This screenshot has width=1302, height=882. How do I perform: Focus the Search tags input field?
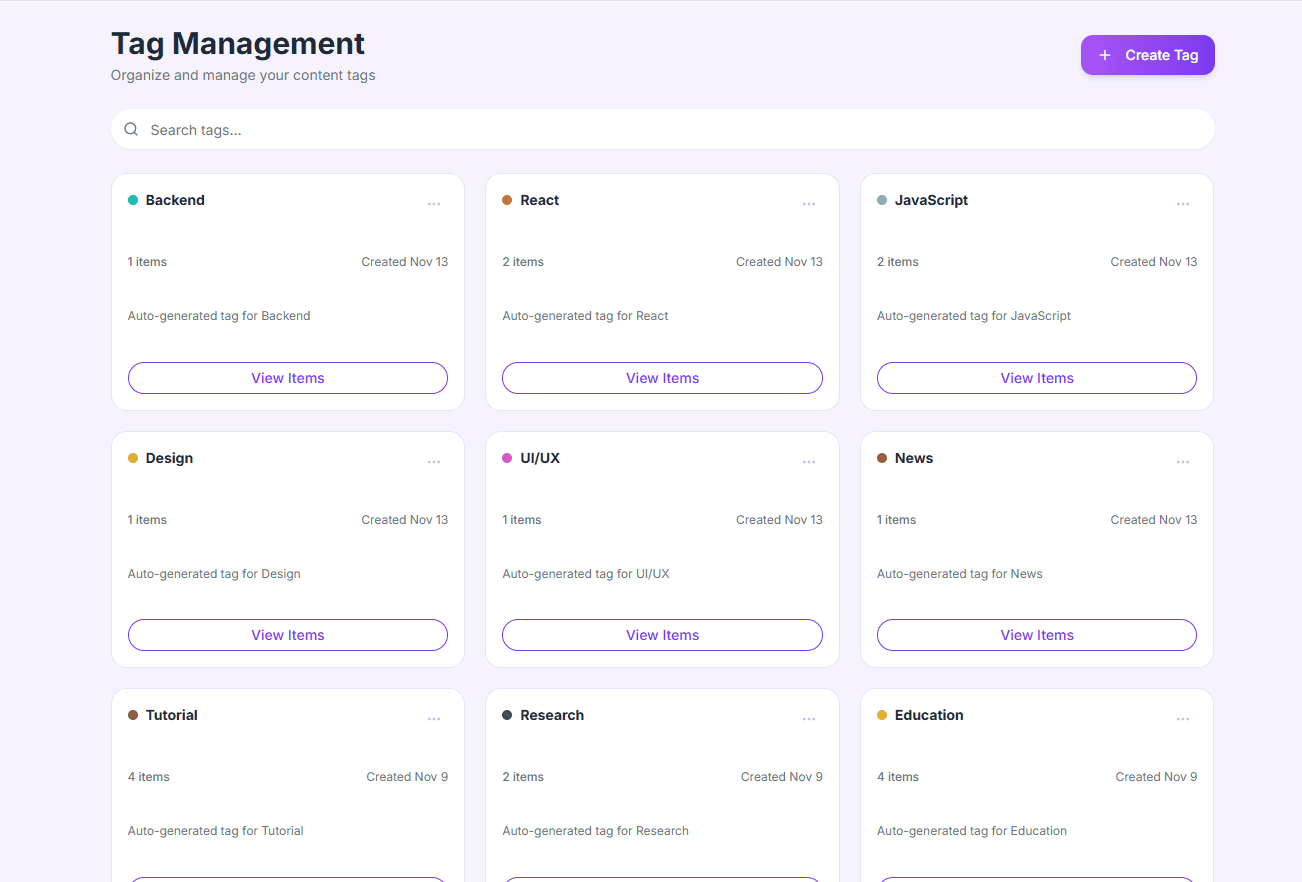(670, 130)
